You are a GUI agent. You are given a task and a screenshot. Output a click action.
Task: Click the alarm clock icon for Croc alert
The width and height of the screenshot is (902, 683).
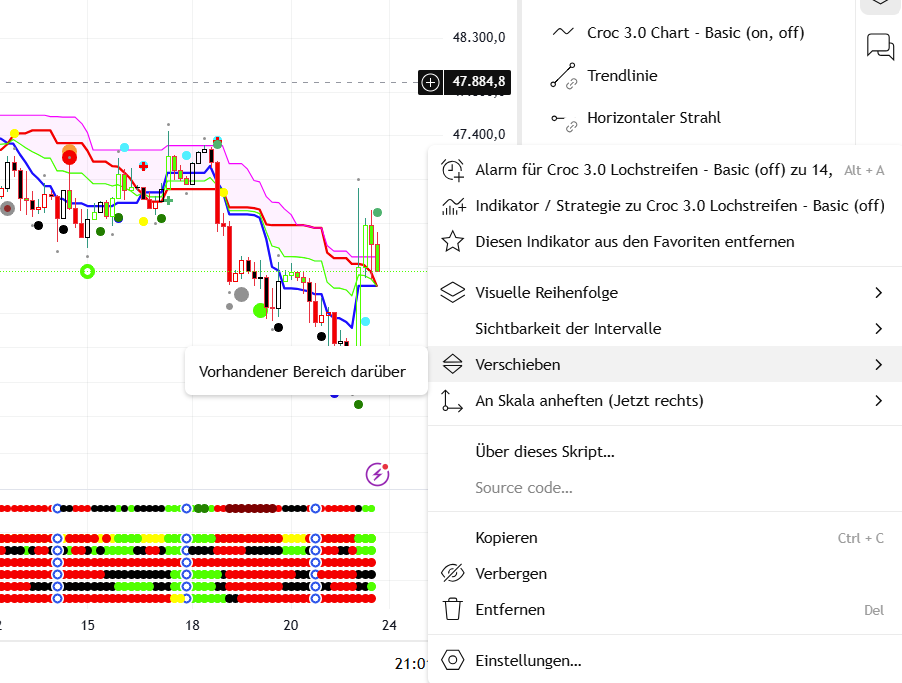coord(453,170)
